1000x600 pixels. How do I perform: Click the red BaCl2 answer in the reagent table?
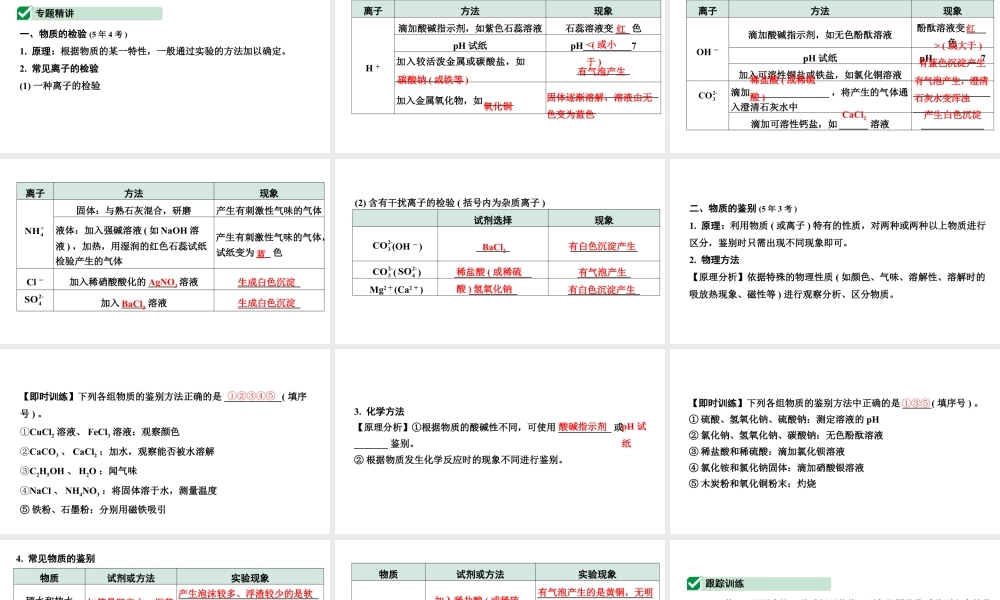pyautogui.click(x=494, y=248)
